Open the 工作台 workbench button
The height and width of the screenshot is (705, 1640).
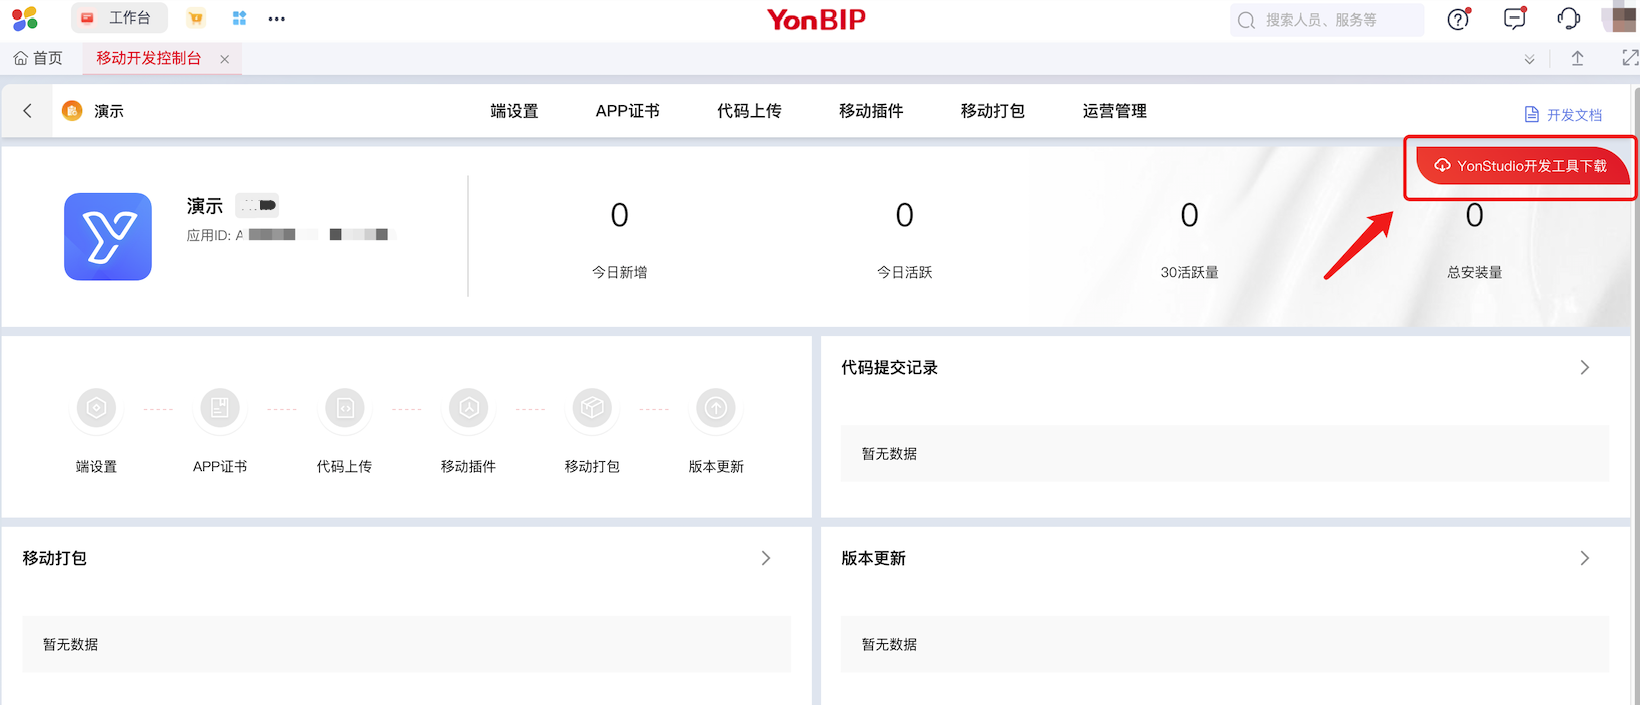pos(119,18)
